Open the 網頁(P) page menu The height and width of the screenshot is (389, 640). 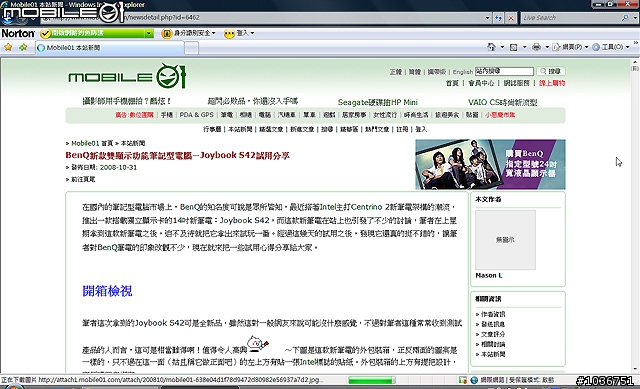[x=571, y=47]
